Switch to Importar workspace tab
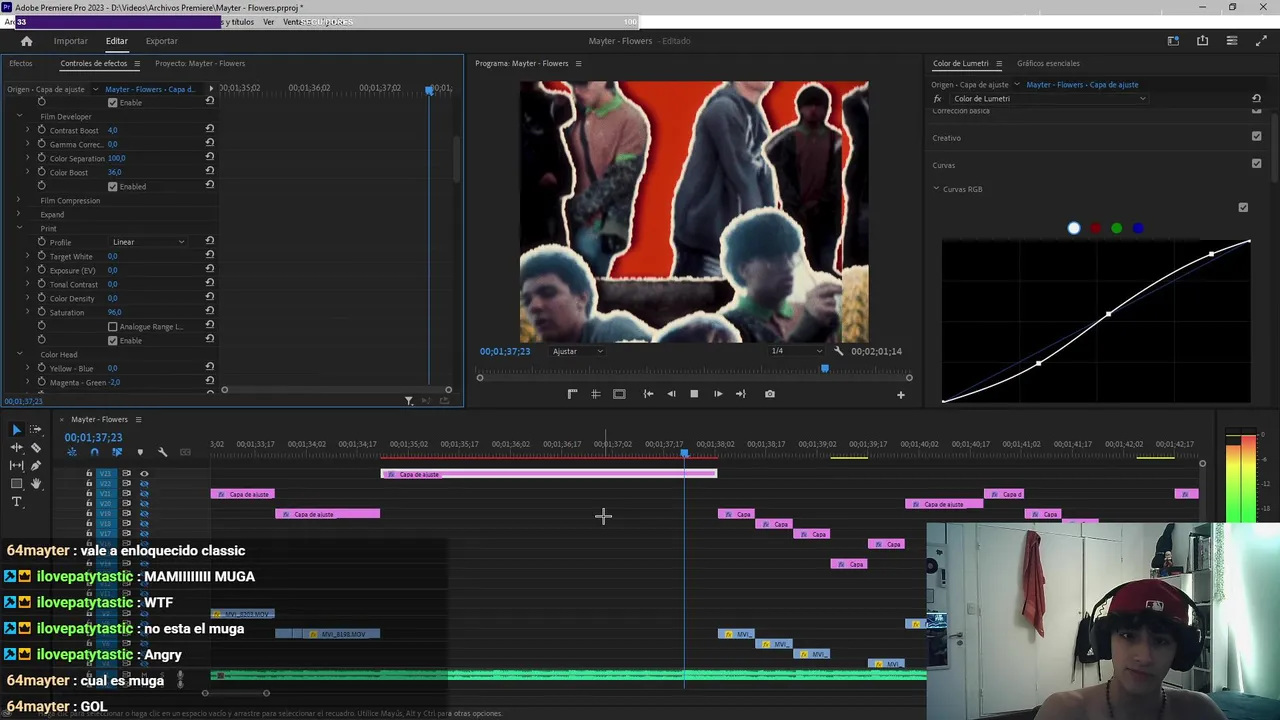Screen dimensions: 1280x720 click(x=70, y=41)
